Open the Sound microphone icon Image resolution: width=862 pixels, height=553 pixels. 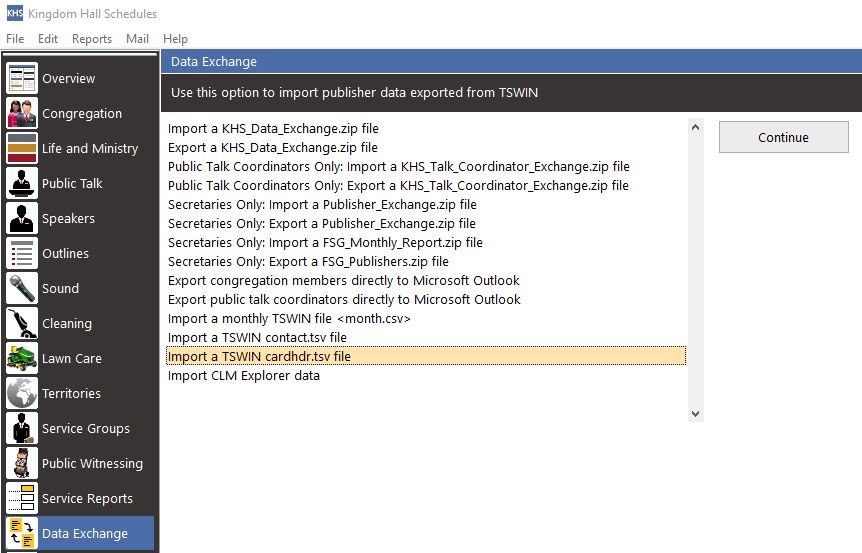pos(22,288)
